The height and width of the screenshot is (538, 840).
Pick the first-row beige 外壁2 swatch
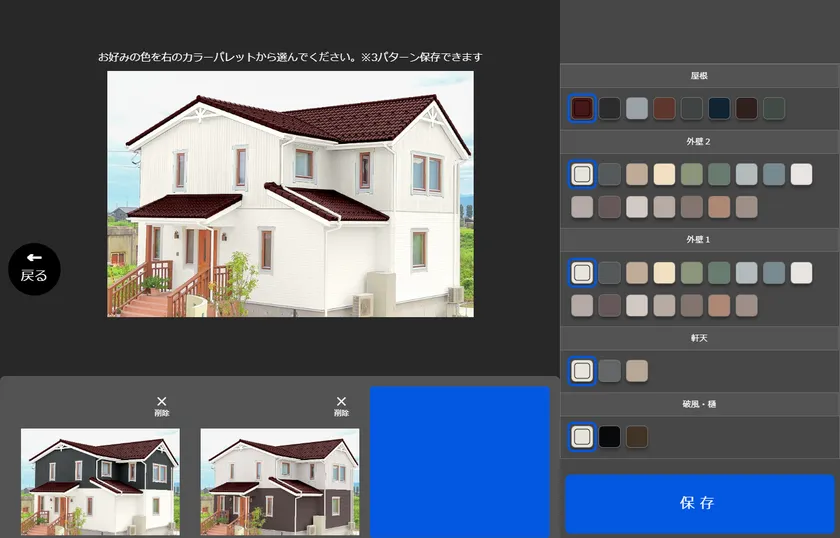[x=637, y=175]
